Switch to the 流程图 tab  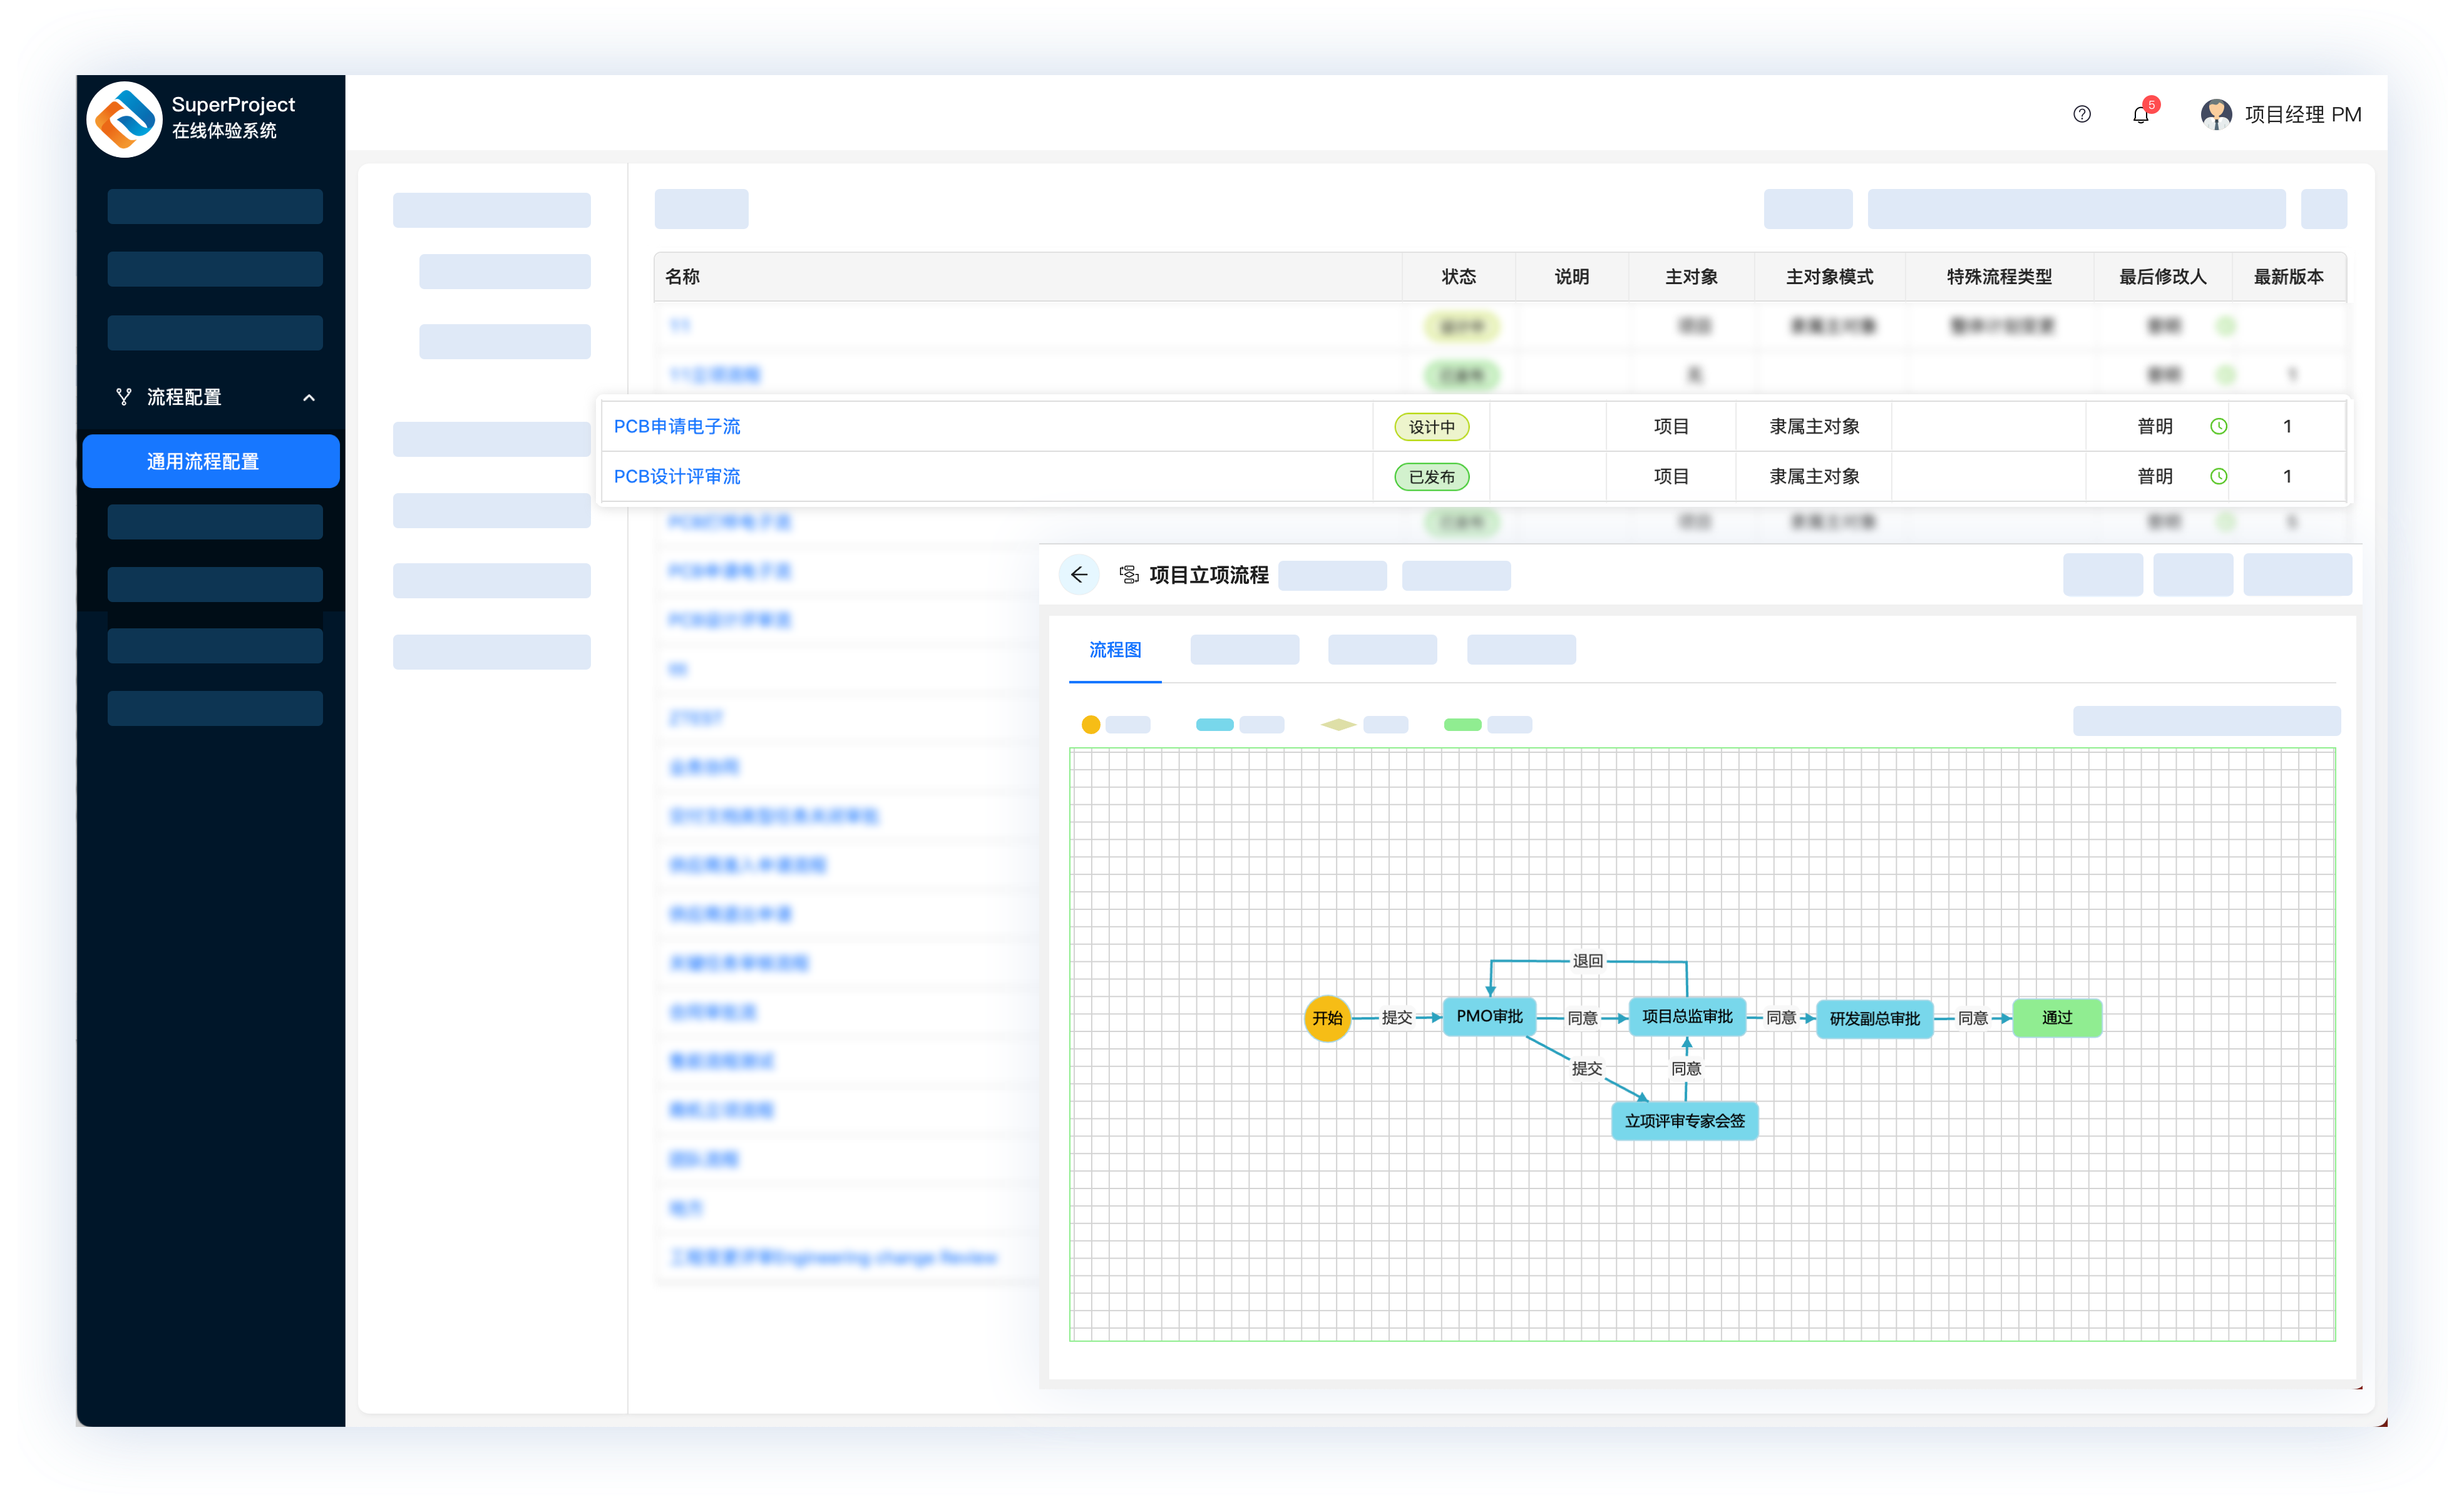[x=1114, y=650]
